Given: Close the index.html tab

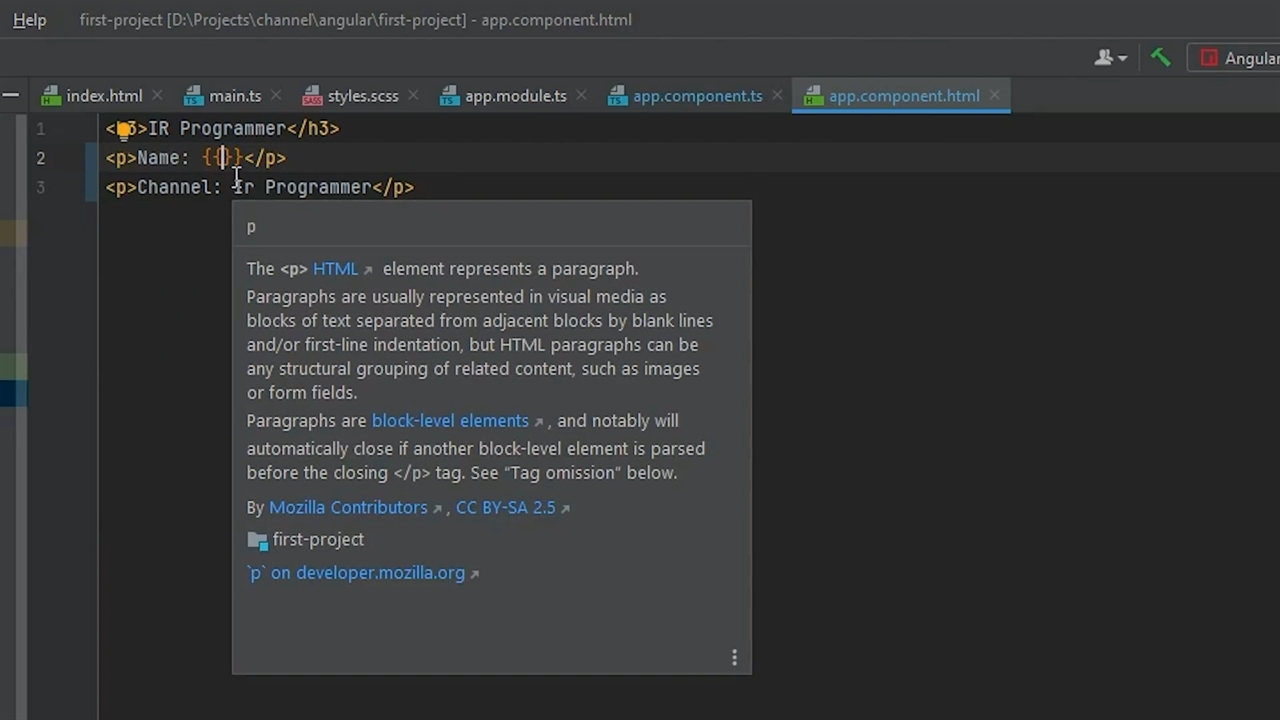Looking at the screenshot, I should click(156, 96).
